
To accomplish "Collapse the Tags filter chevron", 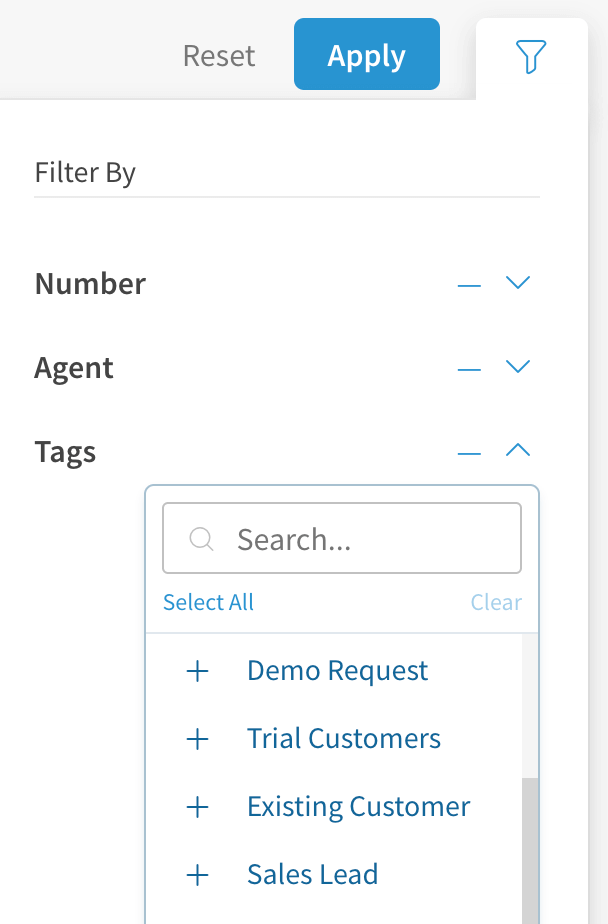I will tap(517, 451).
